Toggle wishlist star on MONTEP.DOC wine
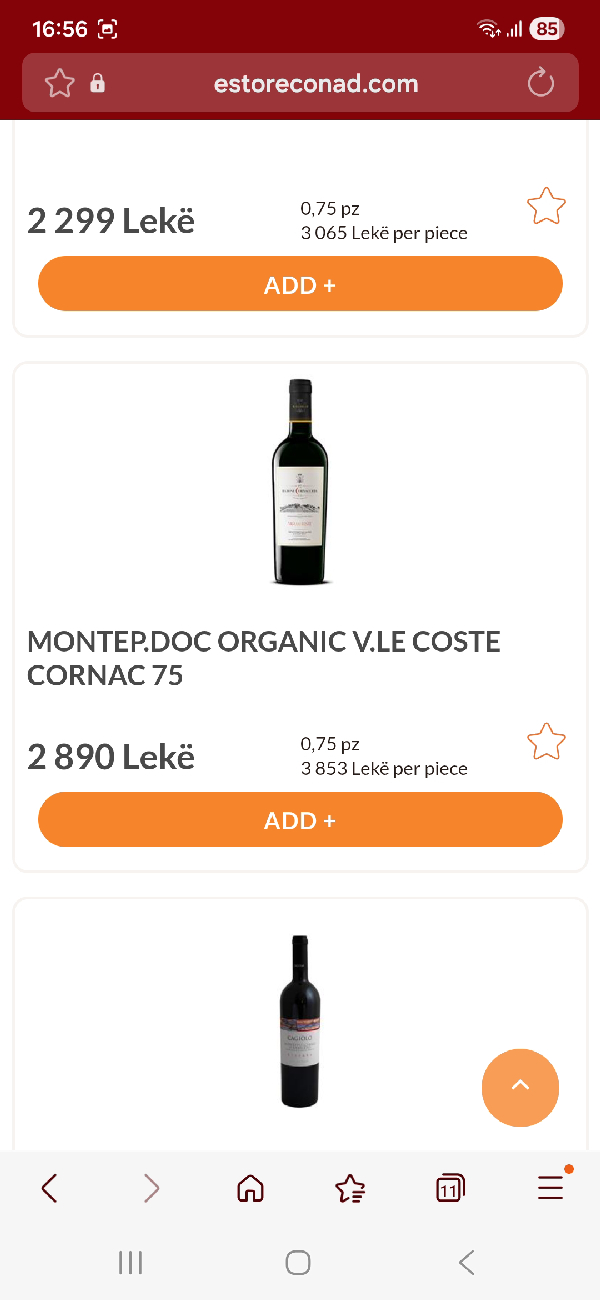 (x=546, y=741)
